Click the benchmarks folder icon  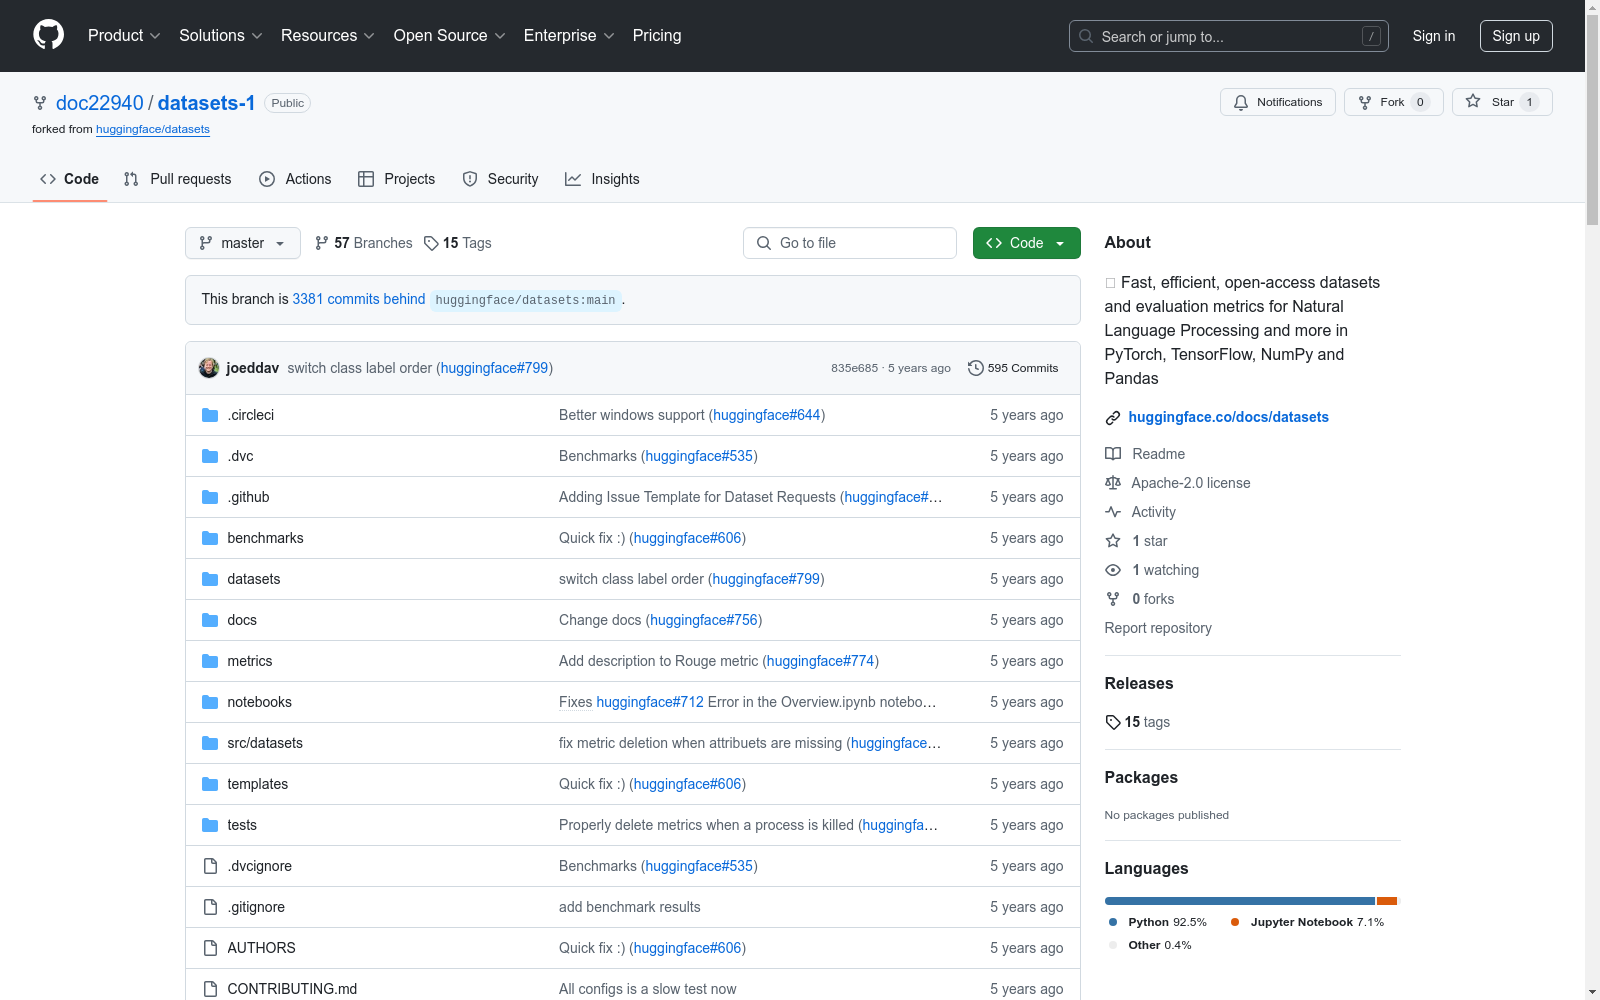coord(210,538)
